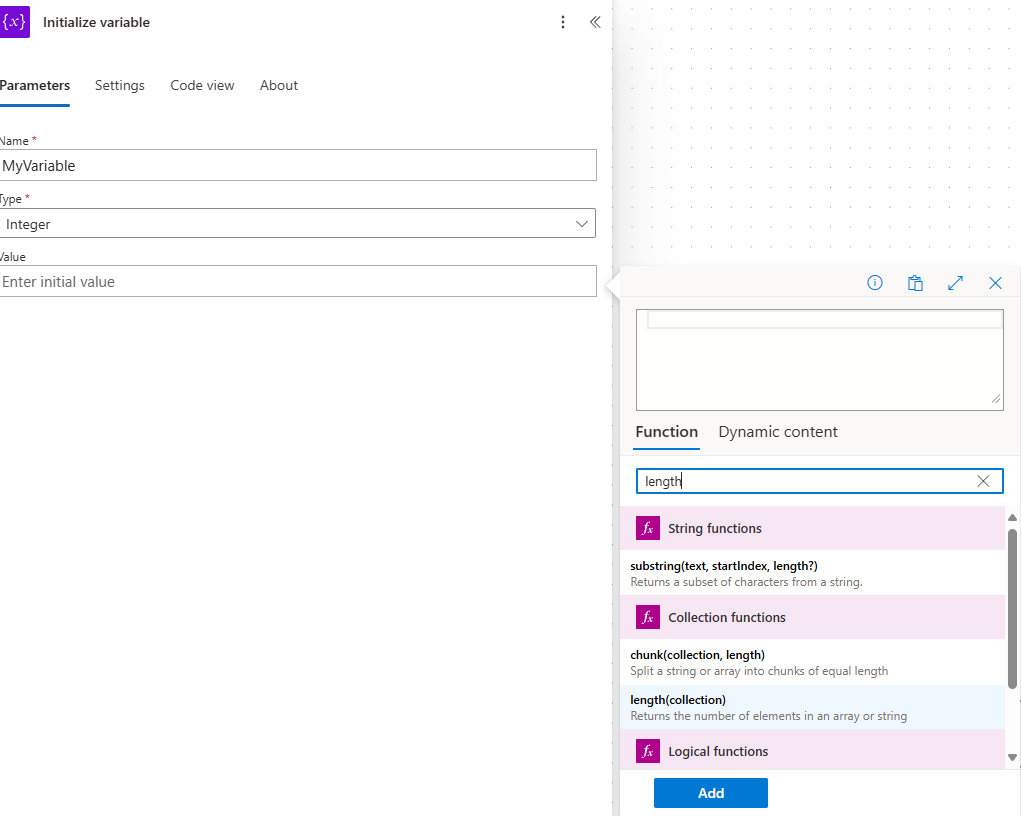The height and width of the screenshot is (816, 1021).
Task: Click the Logical functions fx icon
Action: pos(650,751)
